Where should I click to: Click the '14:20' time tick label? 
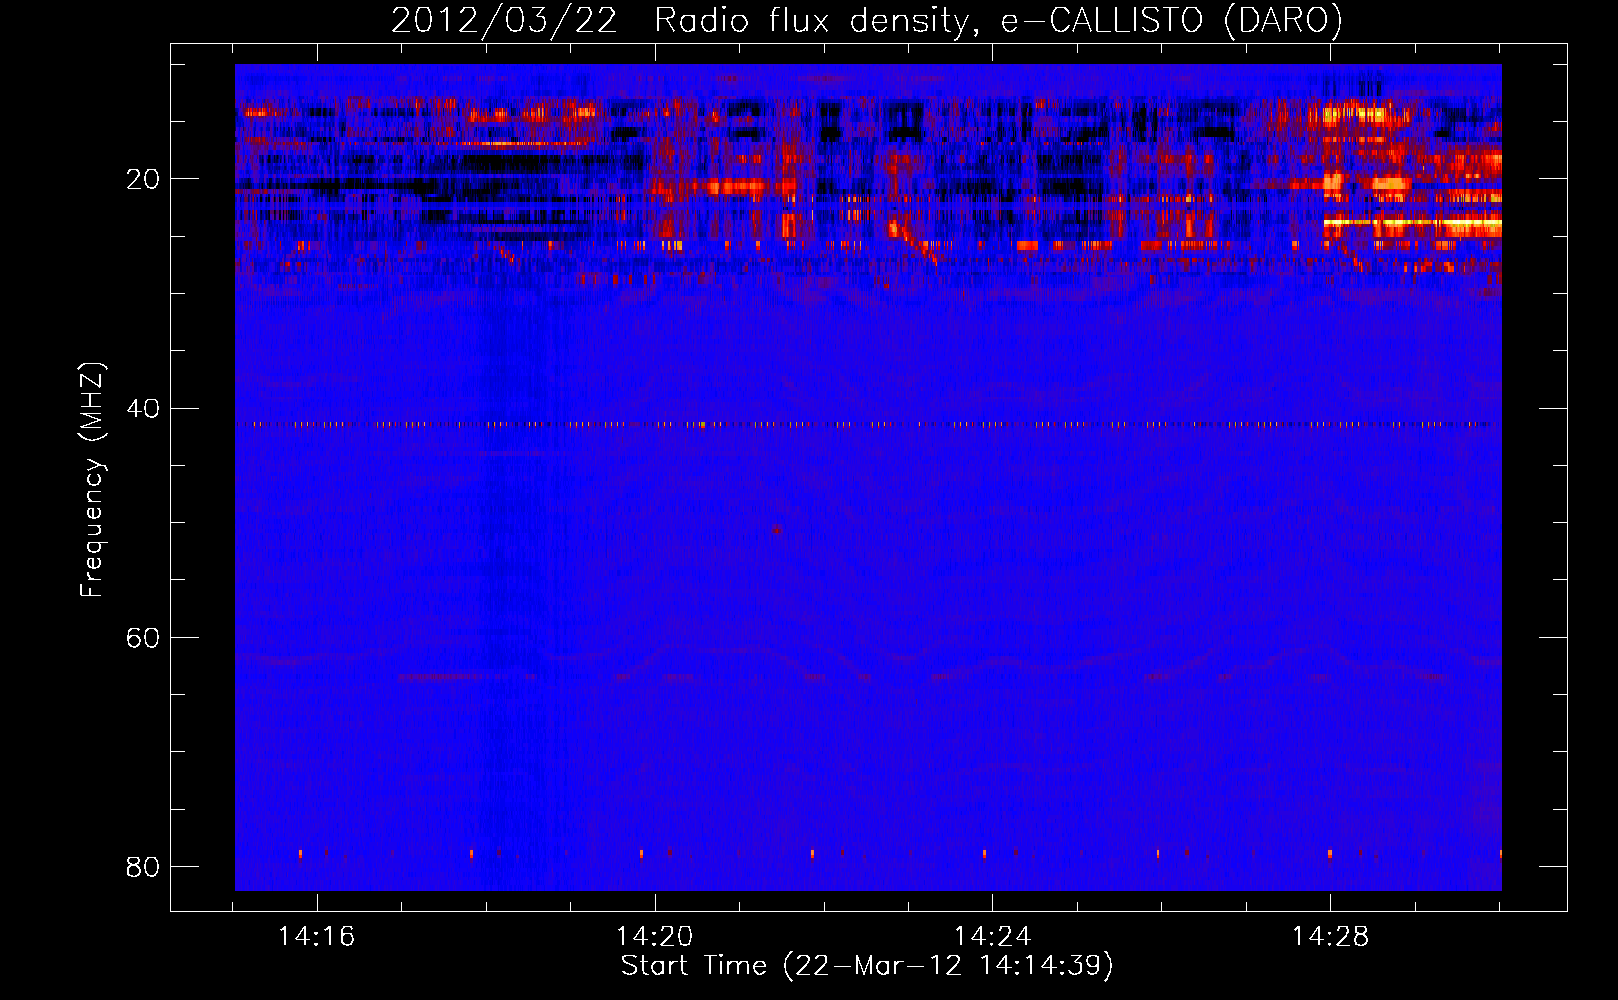(x=655, y=937)
